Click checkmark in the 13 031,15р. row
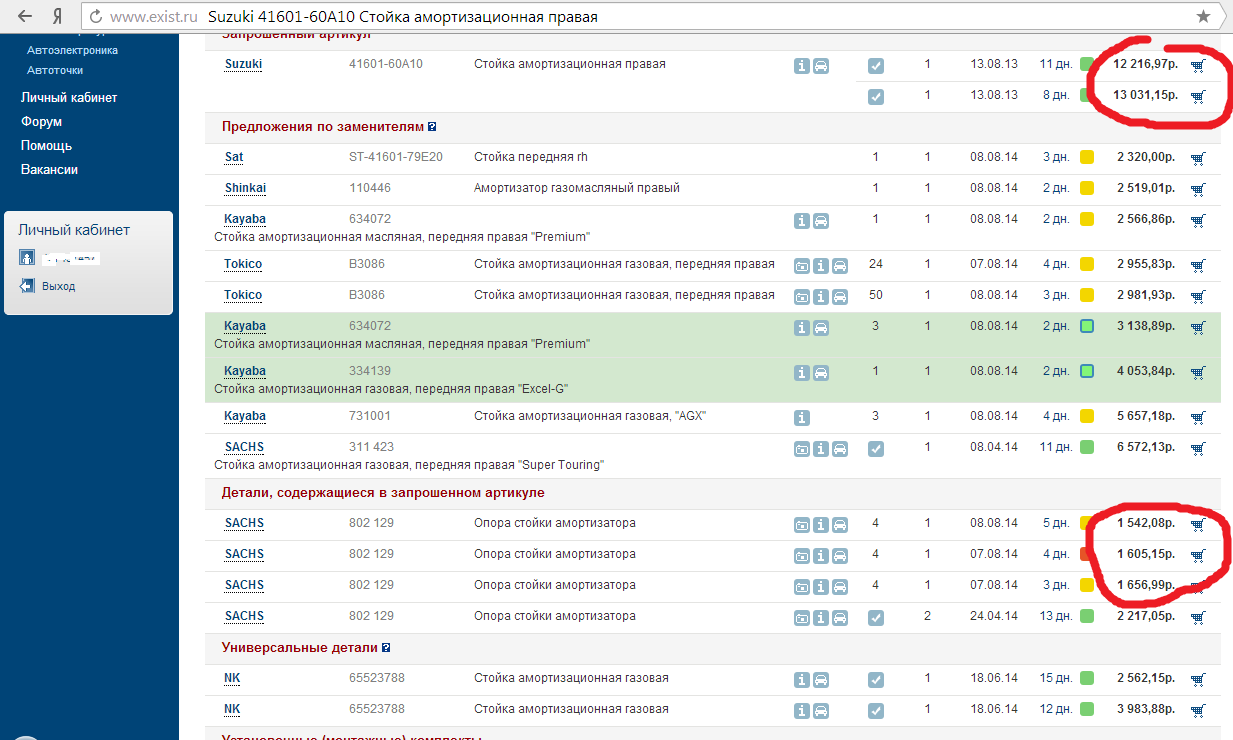The width and height of the screenshot is (1233, 740). [876, 97]
